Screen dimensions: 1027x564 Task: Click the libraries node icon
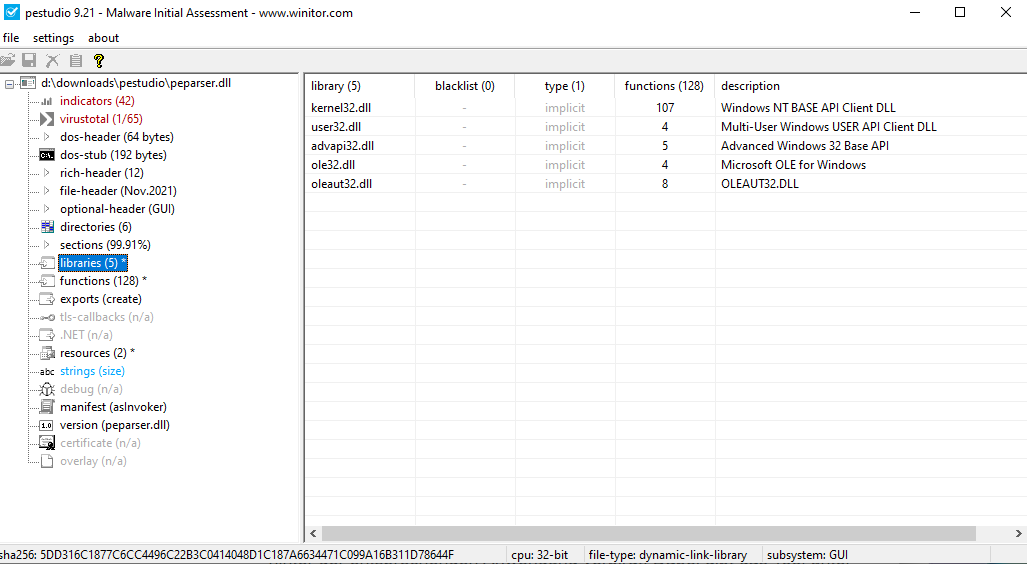[47, 263]
